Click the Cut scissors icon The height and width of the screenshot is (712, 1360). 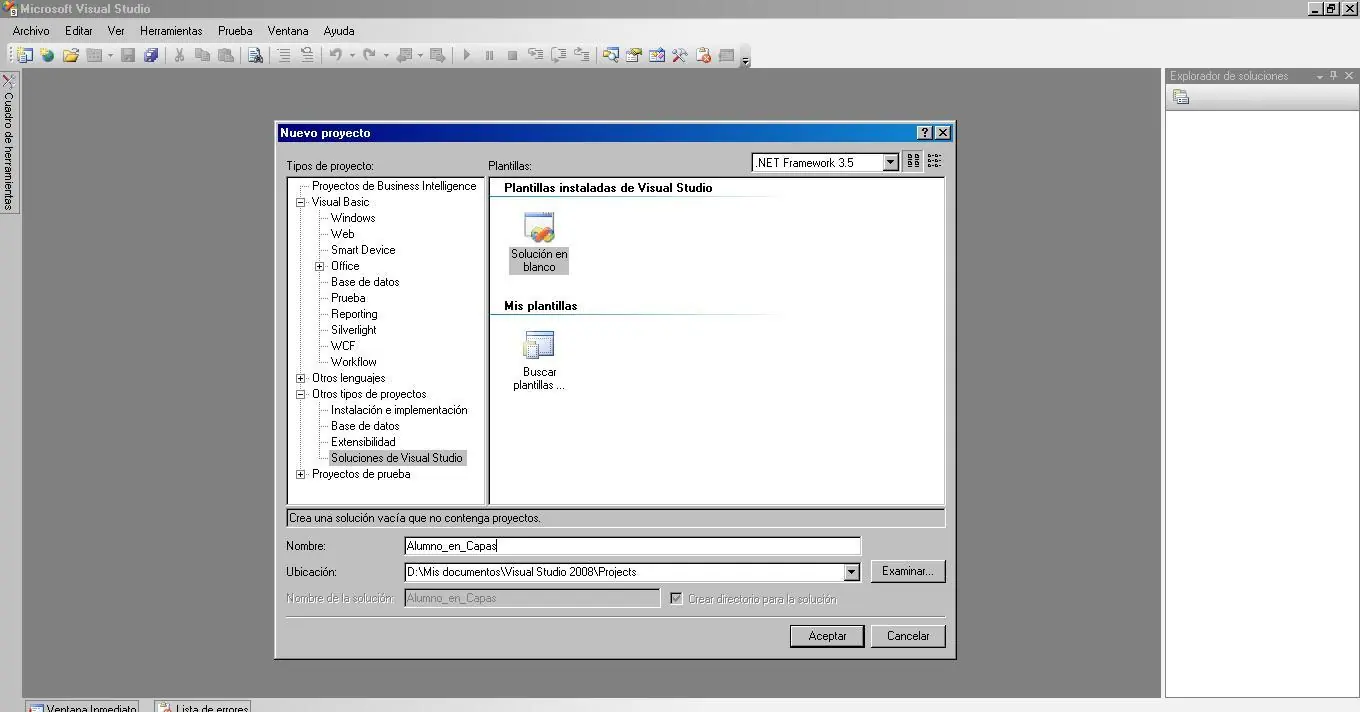coord(179,55)
